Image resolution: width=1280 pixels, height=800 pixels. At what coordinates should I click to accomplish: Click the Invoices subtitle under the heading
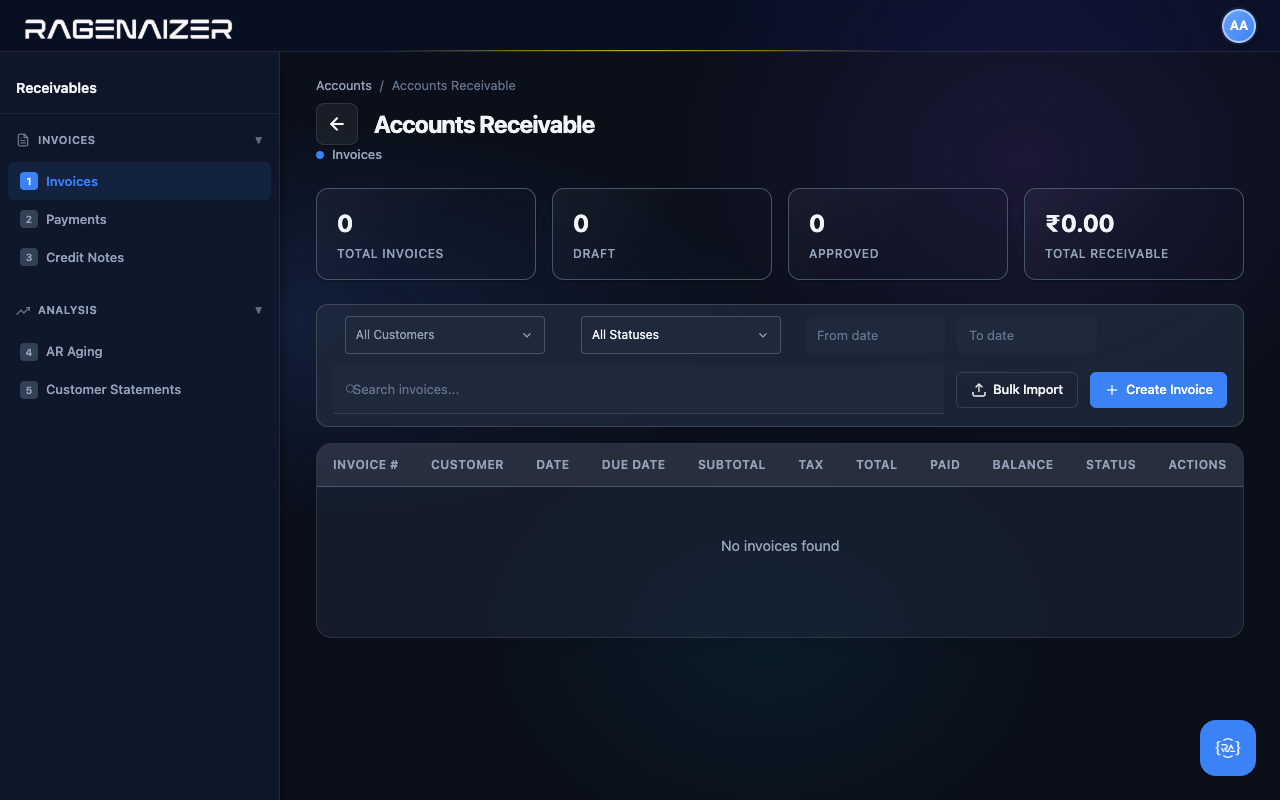pyautogui.click(x=357, y=155)
